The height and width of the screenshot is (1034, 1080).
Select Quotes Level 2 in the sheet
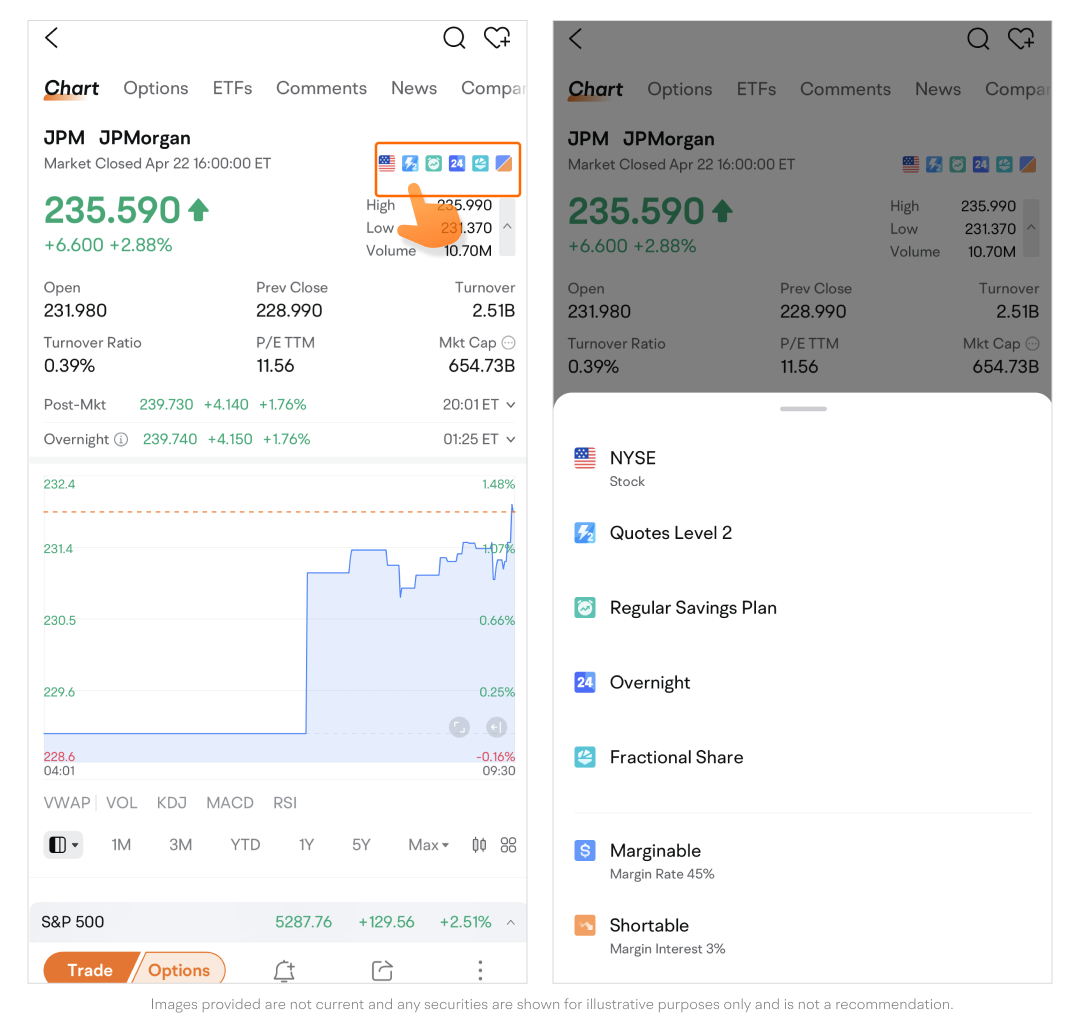pyautogui.click(x=670, y=533)
